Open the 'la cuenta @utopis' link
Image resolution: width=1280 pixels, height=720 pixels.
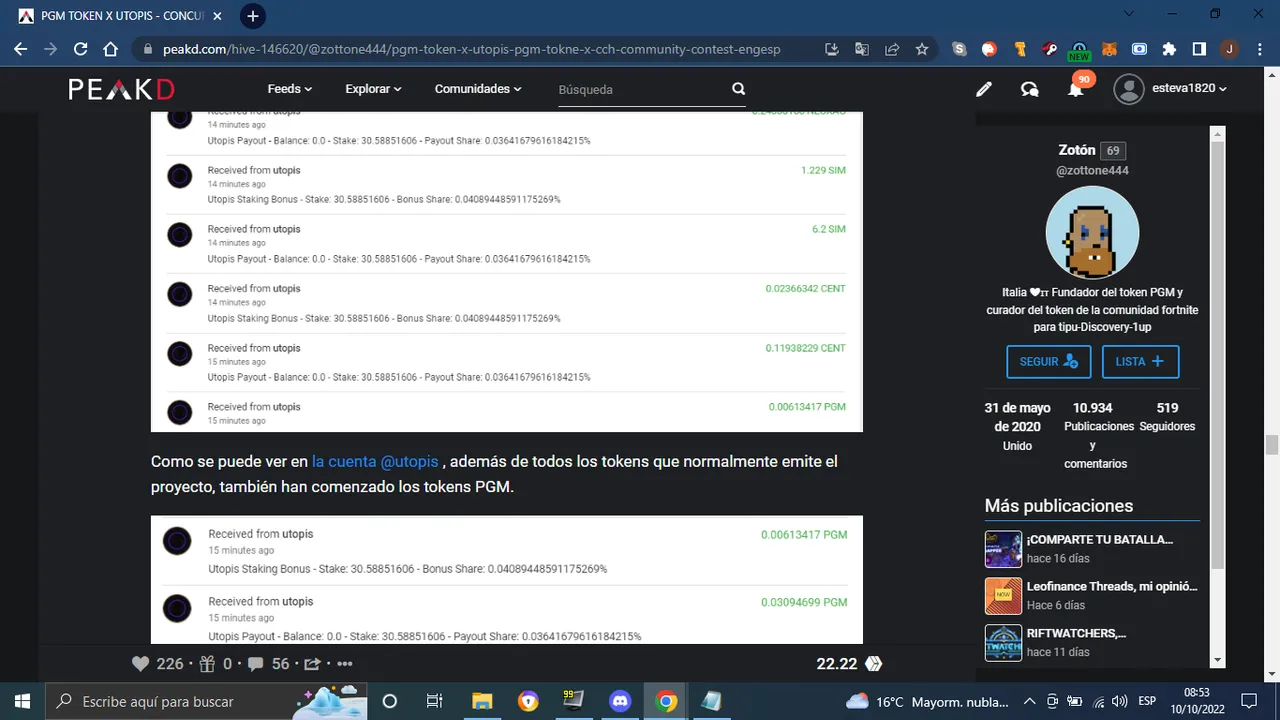(x=375, y=461)
